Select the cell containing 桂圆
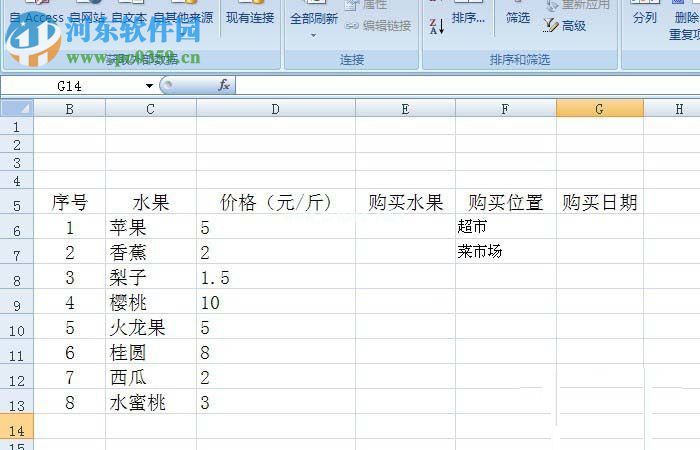Image resolution: width=700 pixels, height=450 pixels. coord(151,352)
